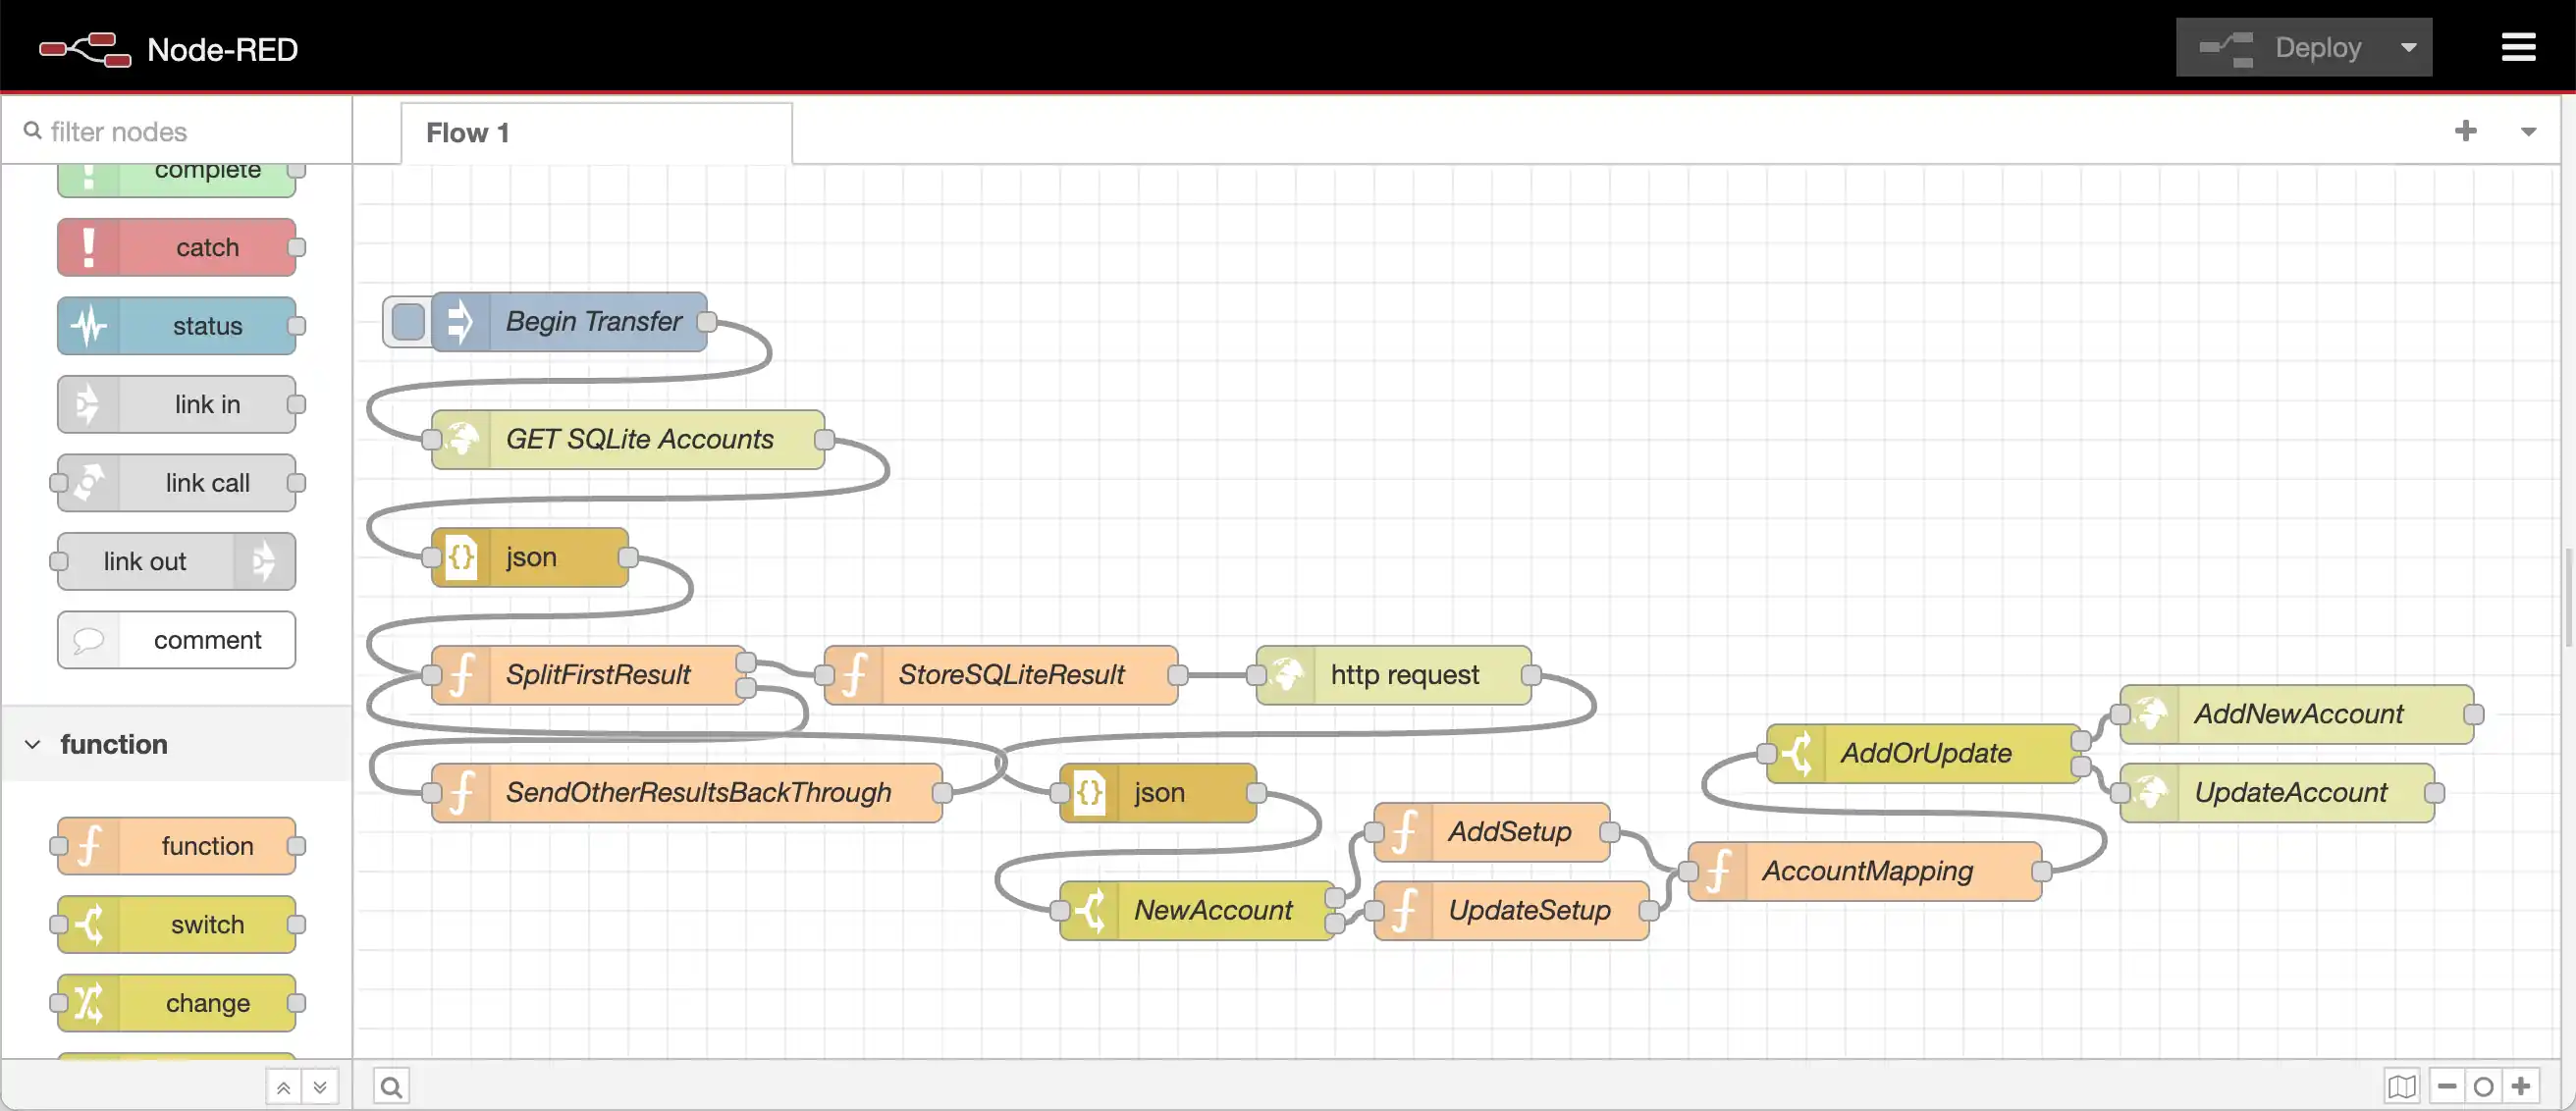The height and width of the screenshot is (1111, 2576).
Task: Open the Deploy options dropdown arrow
Action: click(x=2408, y=46)
